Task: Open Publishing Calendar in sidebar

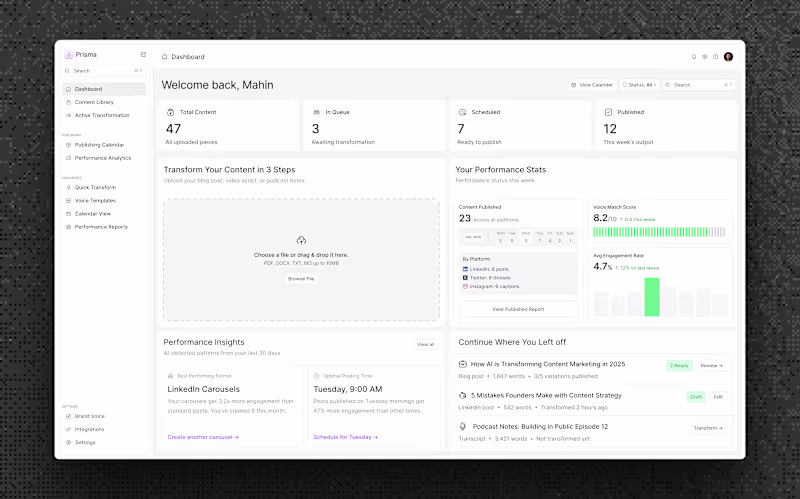Action: click(x=104, y=145)
